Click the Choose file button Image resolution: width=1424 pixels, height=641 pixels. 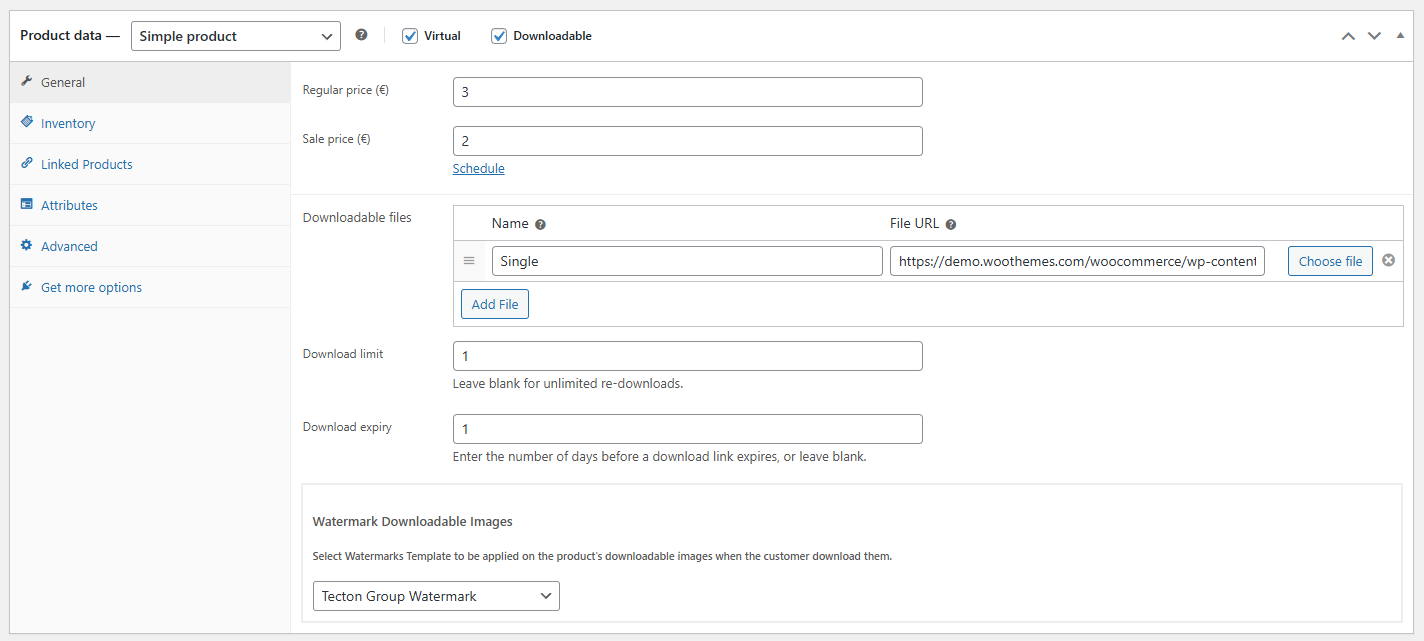point(1330,261)
